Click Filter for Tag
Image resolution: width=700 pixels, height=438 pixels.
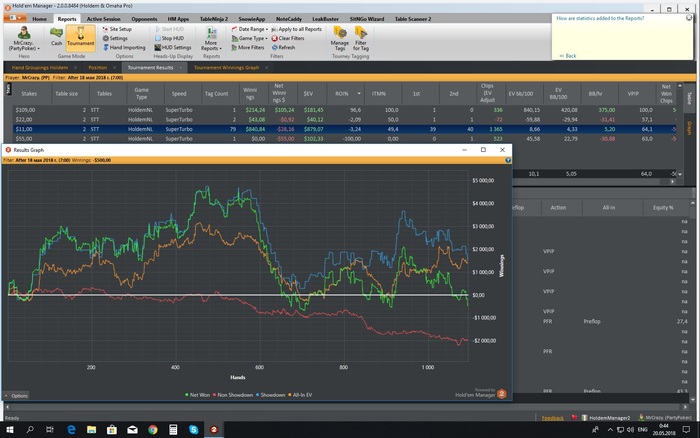361,38
